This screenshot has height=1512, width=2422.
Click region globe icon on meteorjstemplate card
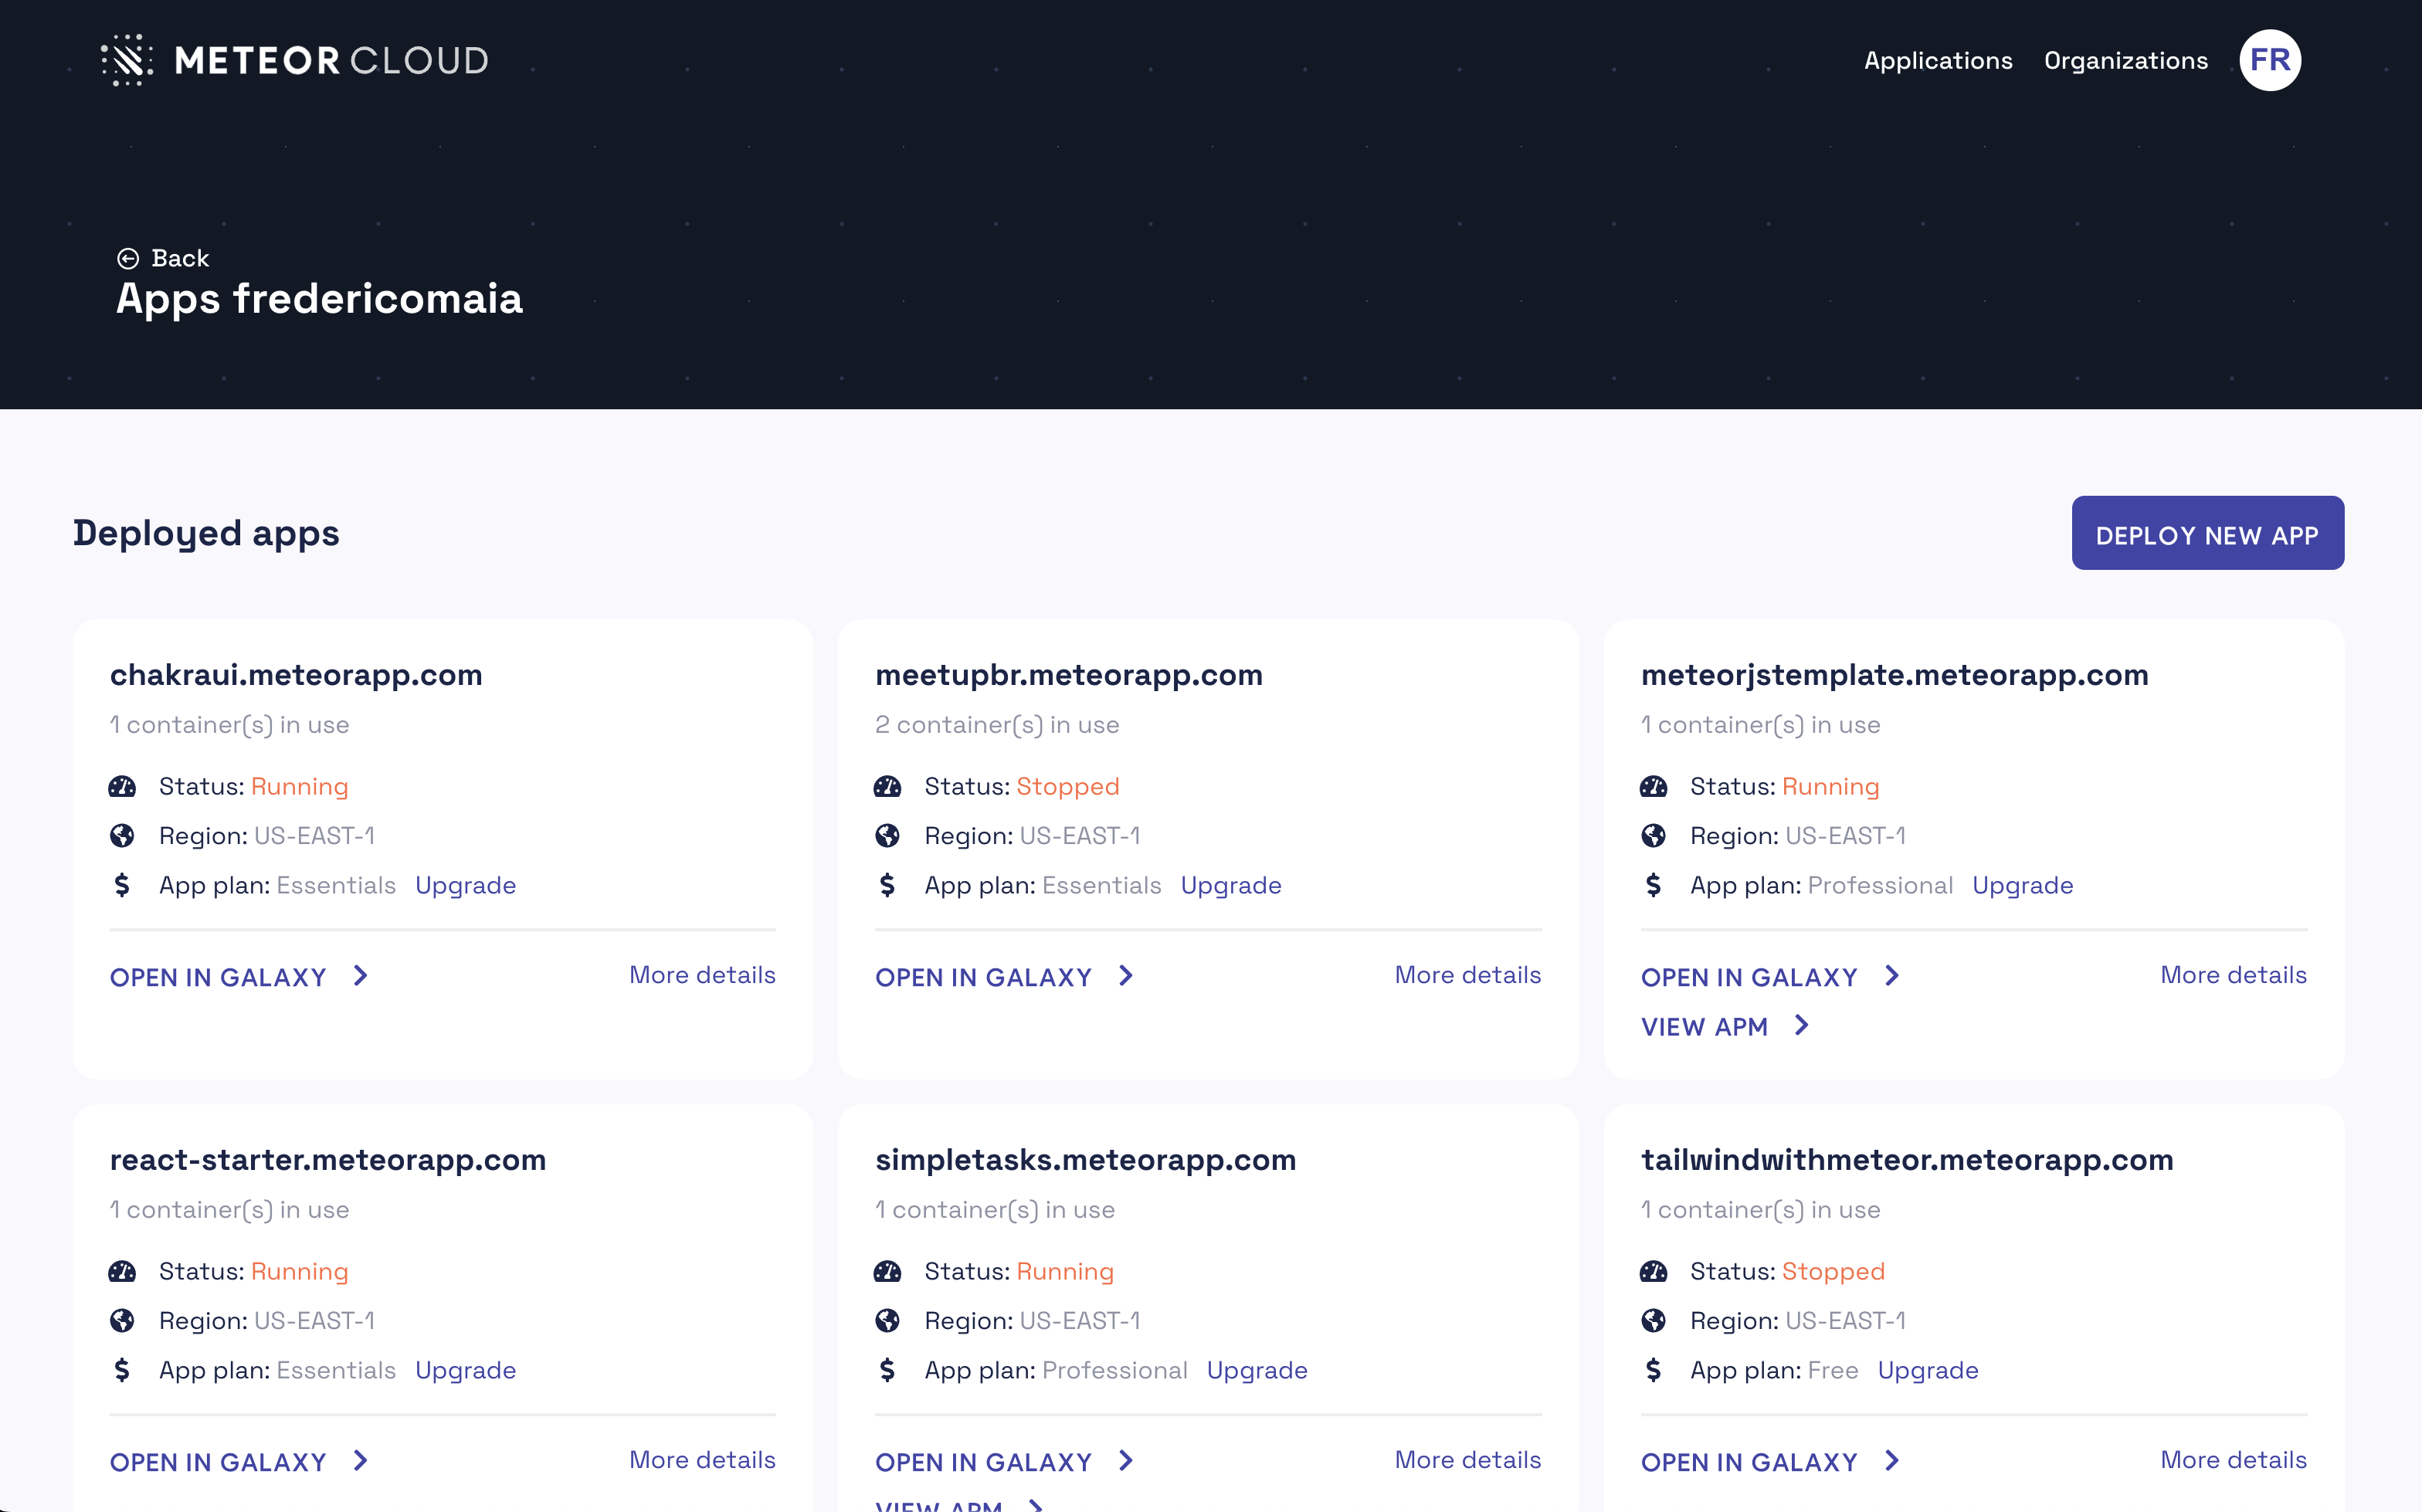pos(1653,836)
